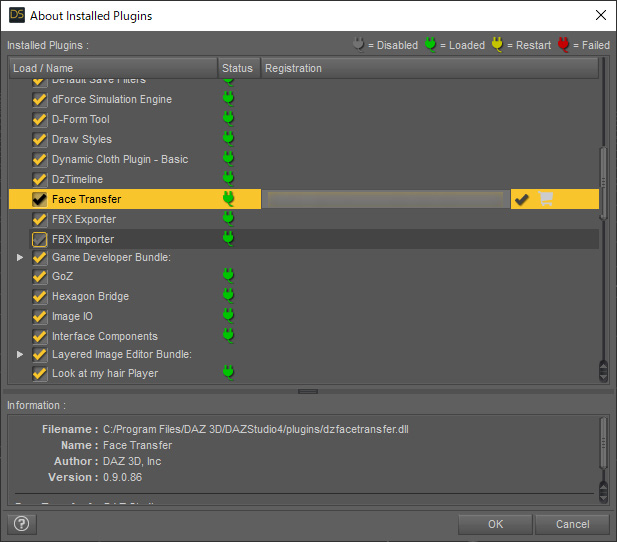Click the Registration column header

pyautogui.click(x=429, y=68)
